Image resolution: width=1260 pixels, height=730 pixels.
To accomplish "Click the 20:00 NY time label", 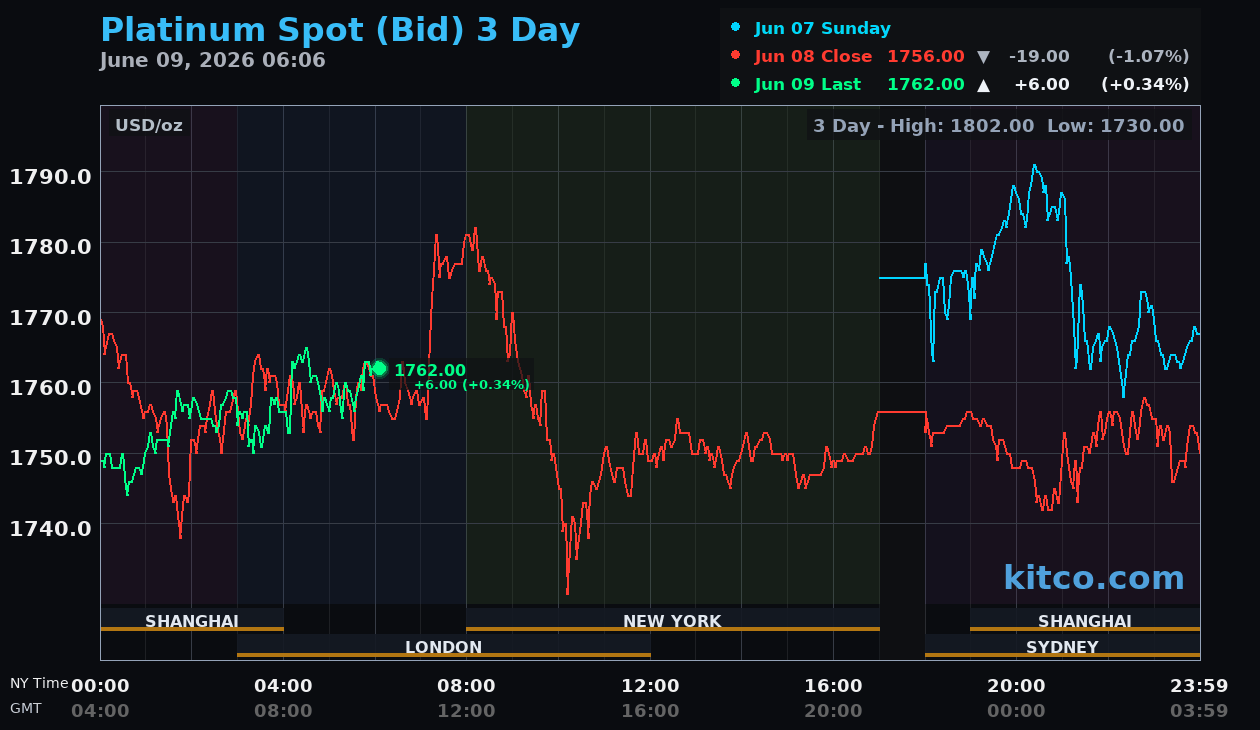I will pyautogui.click(x=1016, y=686).
